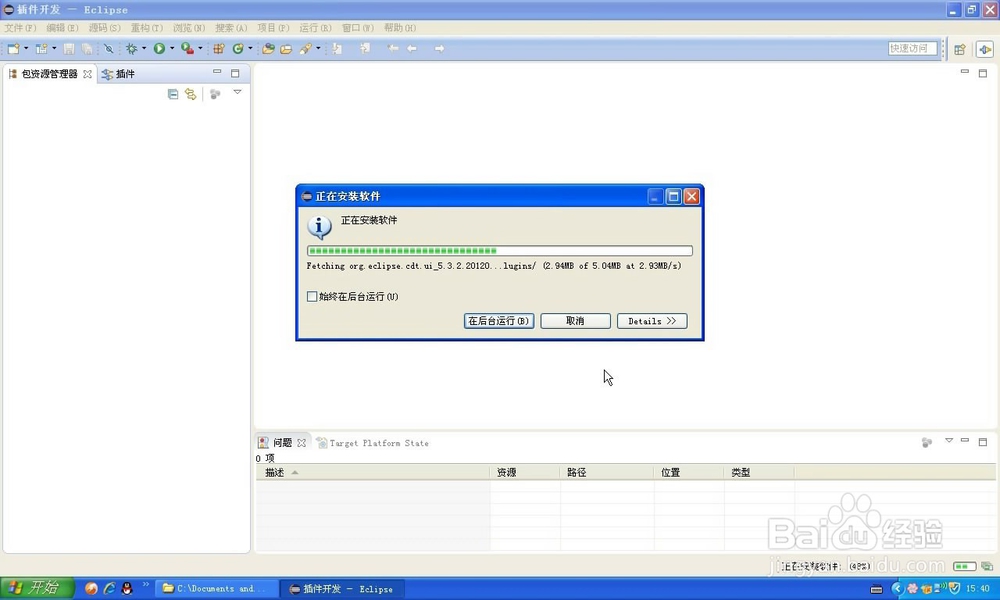Expand the Debug dropdown arrow
The height and width of the screenshot is (600, 1000).
(143, 48)
